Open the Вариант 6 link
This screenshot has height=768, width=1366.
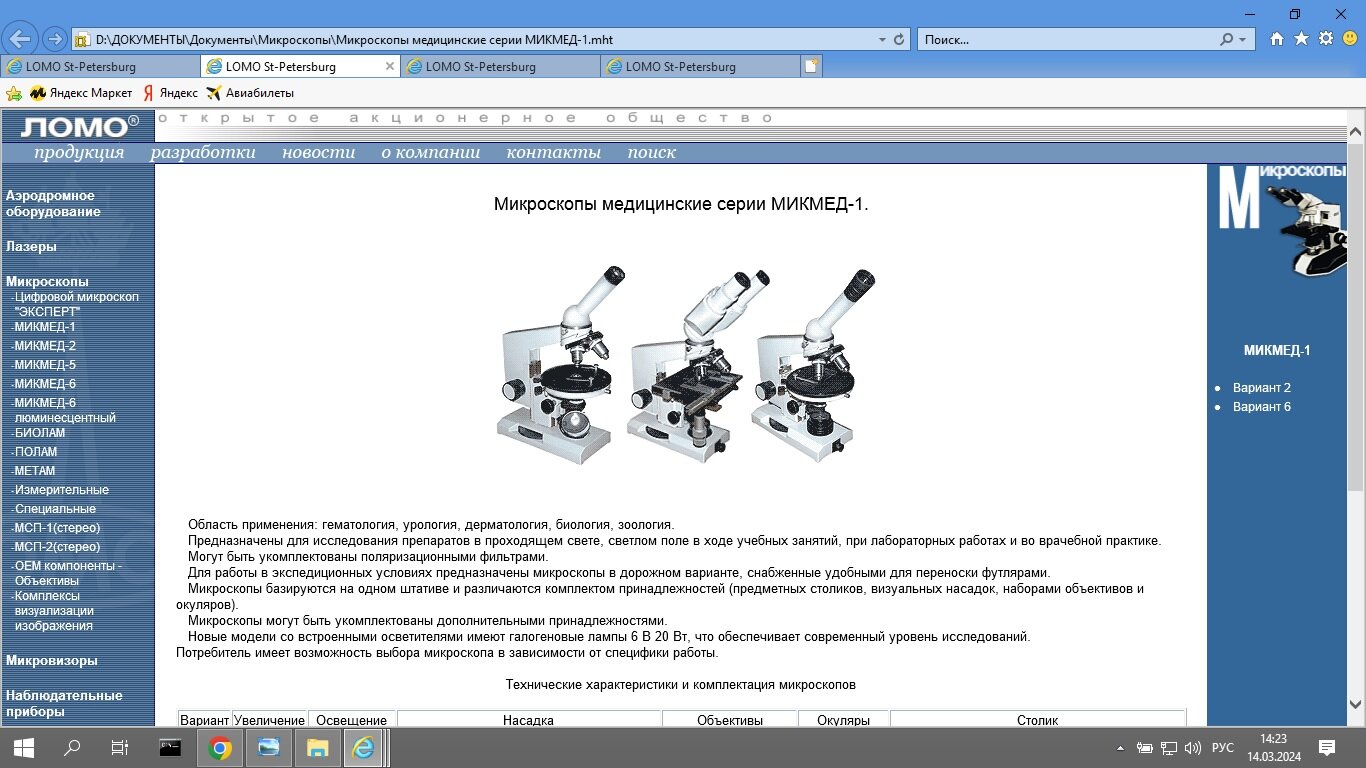pyautogui.click(x=1262, y=407)
